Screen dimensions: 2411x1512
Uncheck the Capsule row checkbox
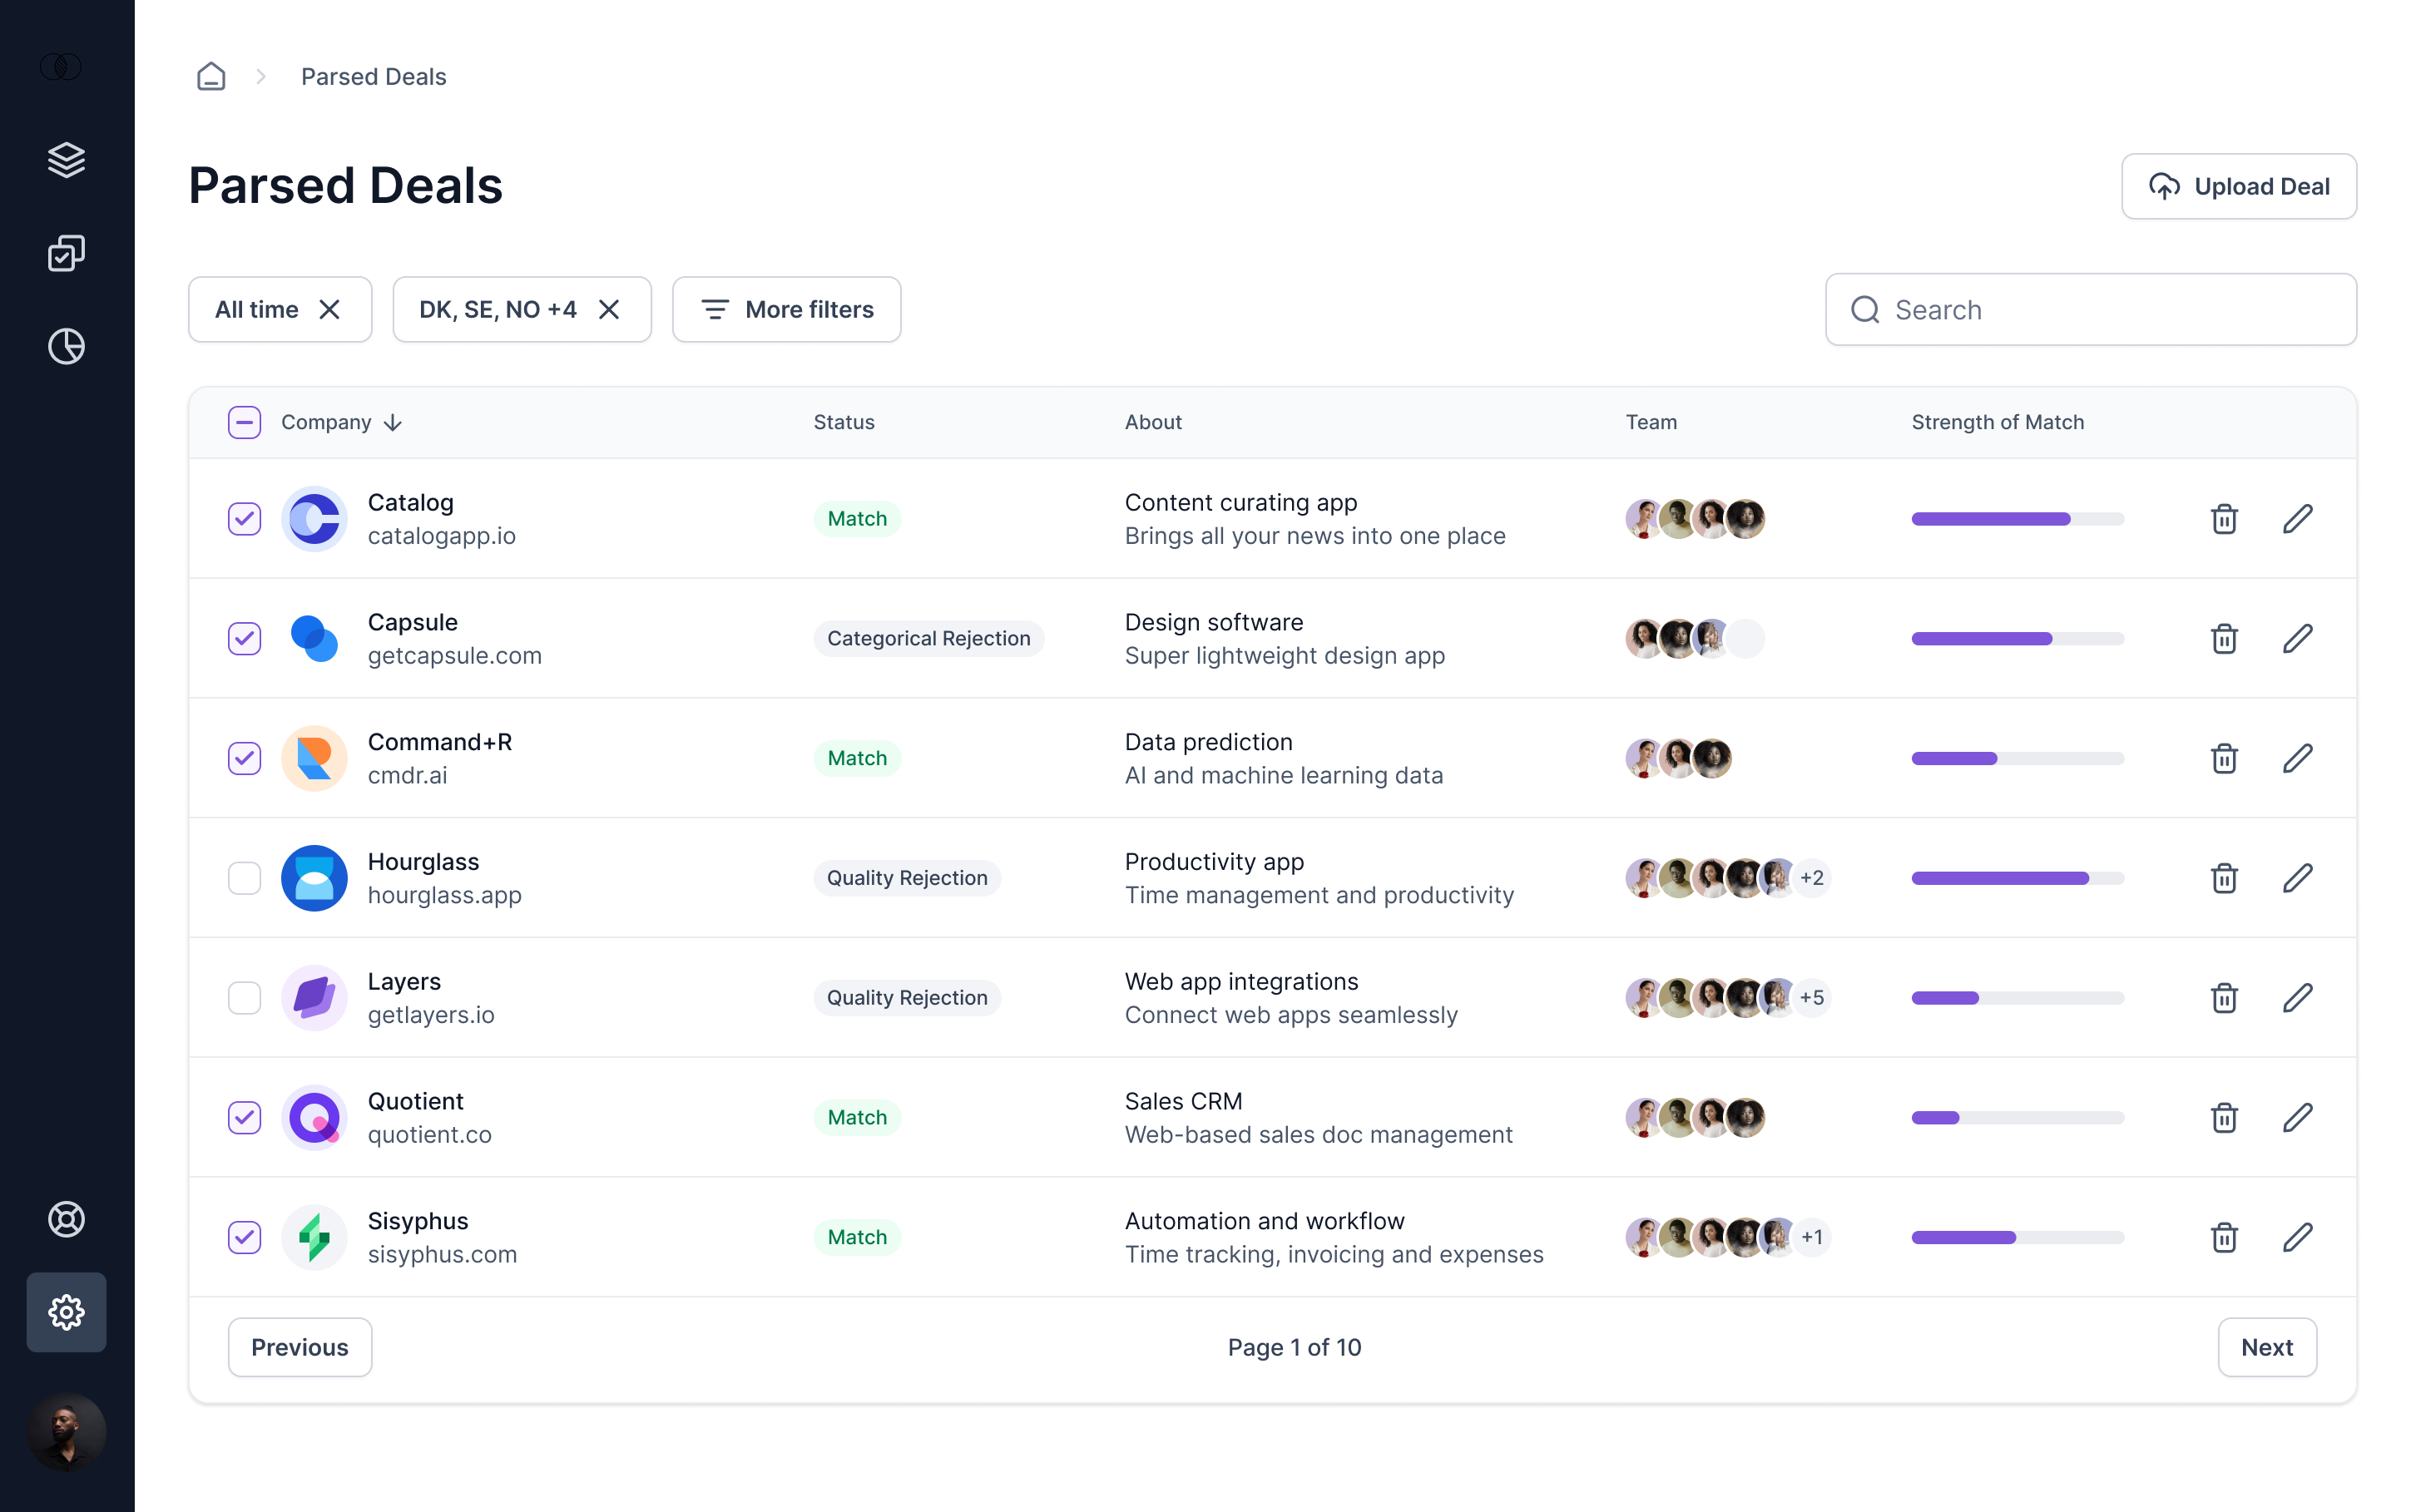click(244, 638)
